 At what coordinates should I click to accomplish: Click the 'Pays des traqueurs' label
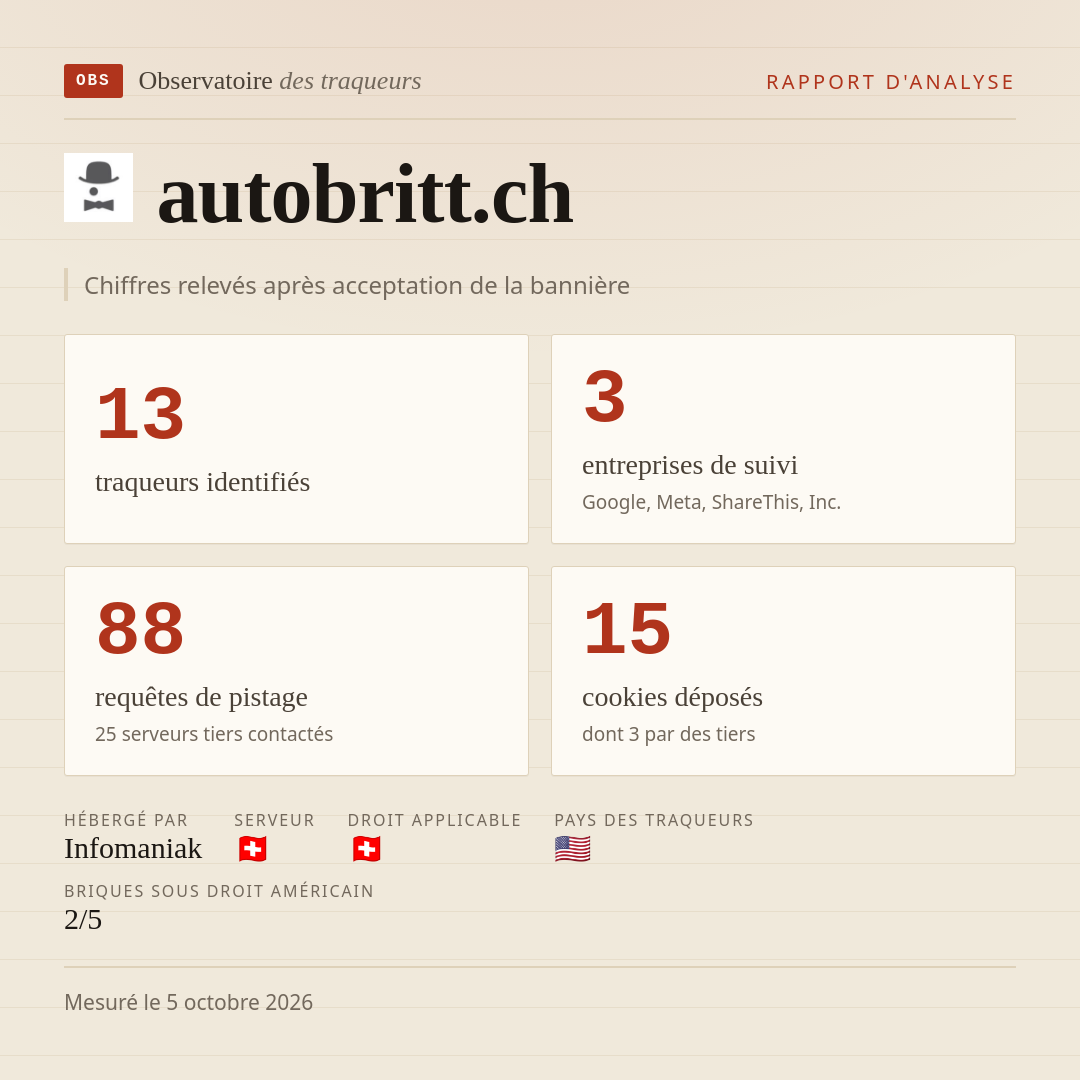[654, 820]
